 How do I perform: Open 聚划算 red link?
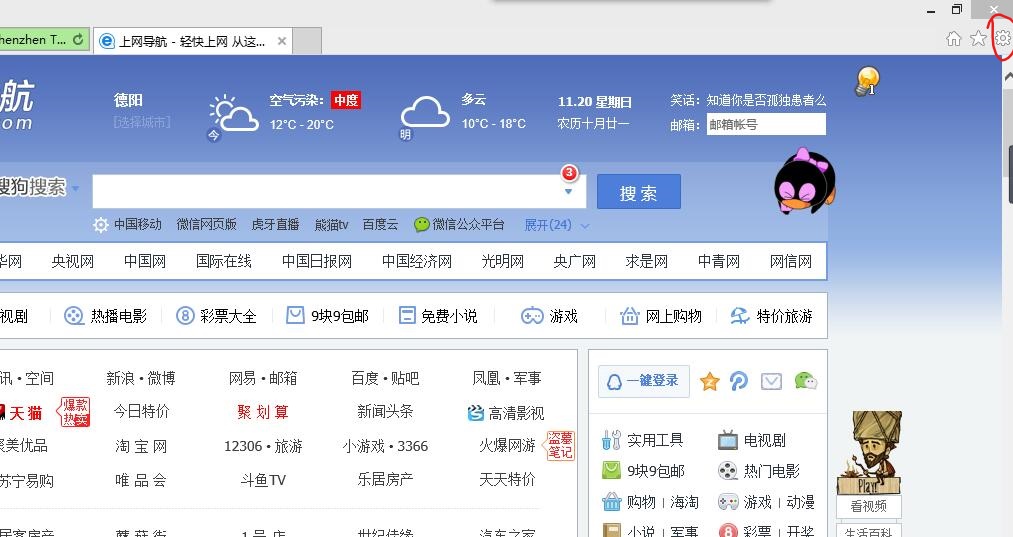[x=263, y=412]
